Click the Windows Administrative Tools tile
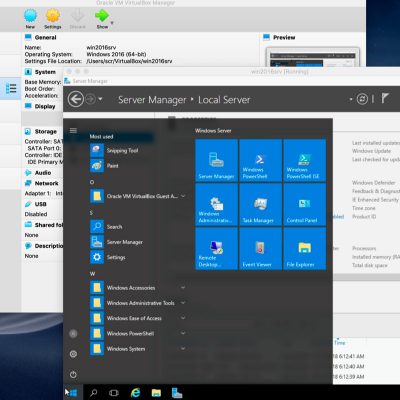Screen dimensions: 400x400 pos(216,205)
